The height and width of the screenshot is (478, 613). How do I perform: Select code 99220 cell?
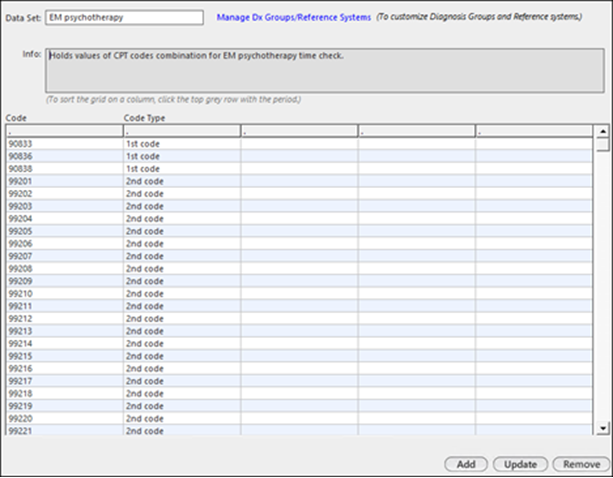[65, 419]
